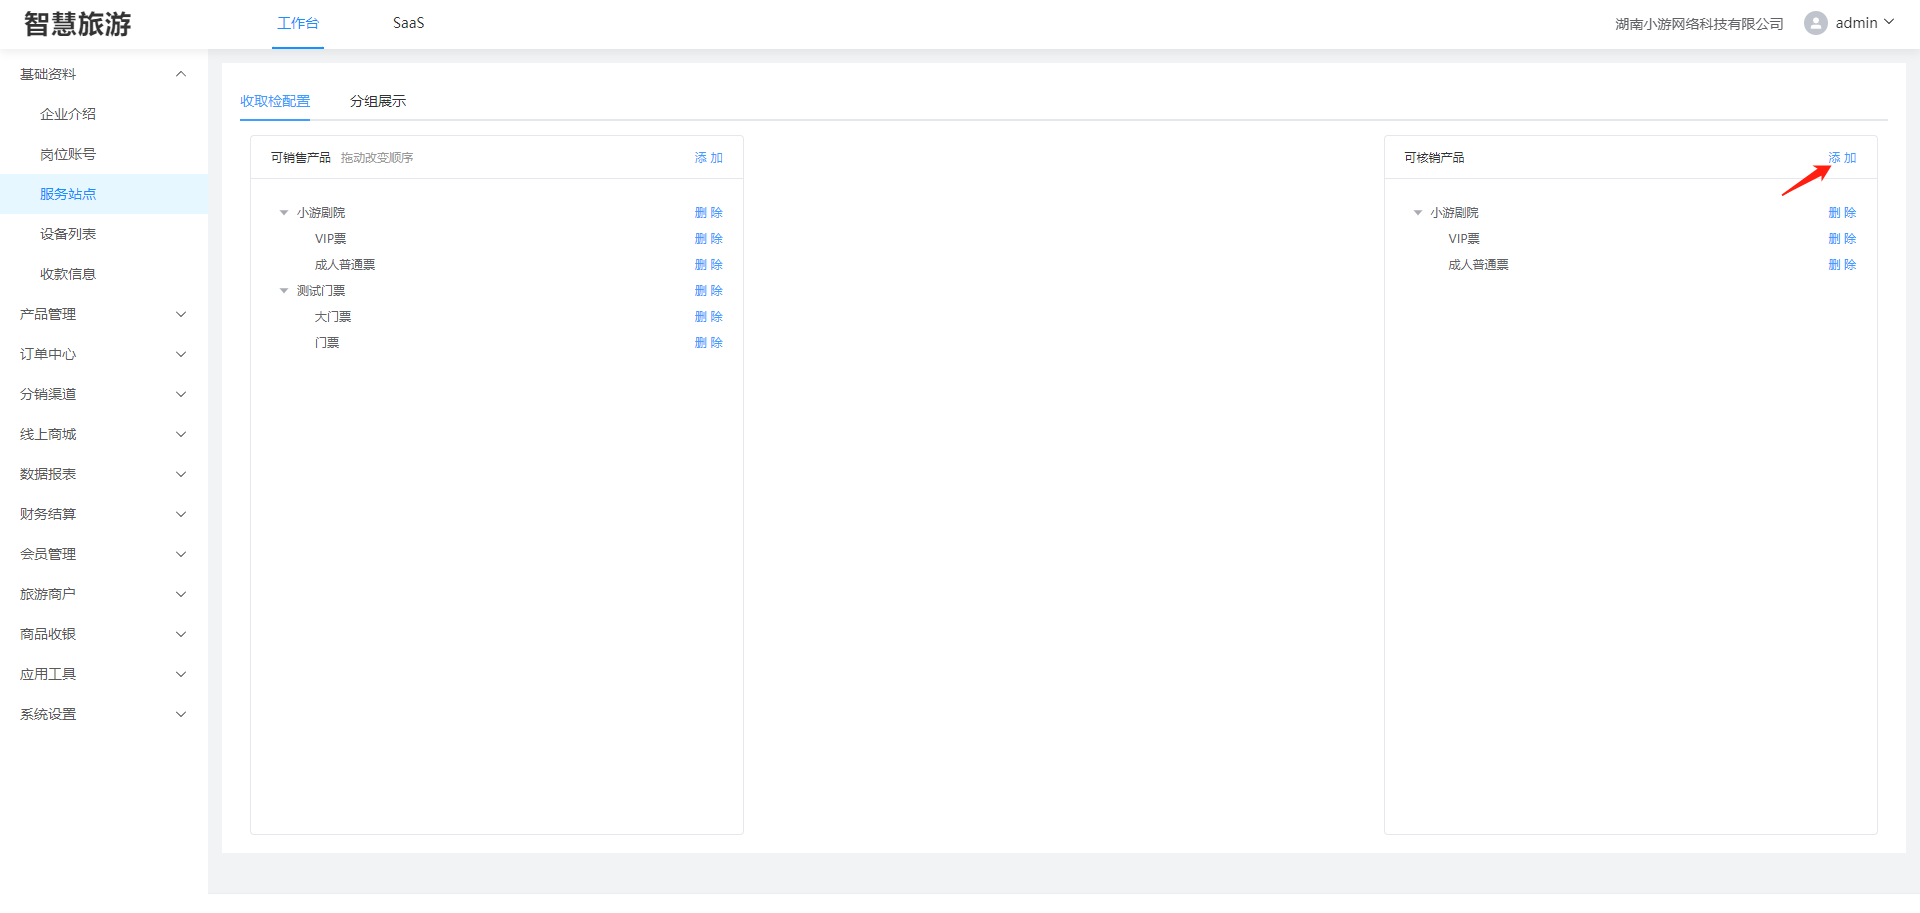The image size is (1920, 913).
Task: Open 企业介绍 in the sidebar
Action: tap(68, 114)
